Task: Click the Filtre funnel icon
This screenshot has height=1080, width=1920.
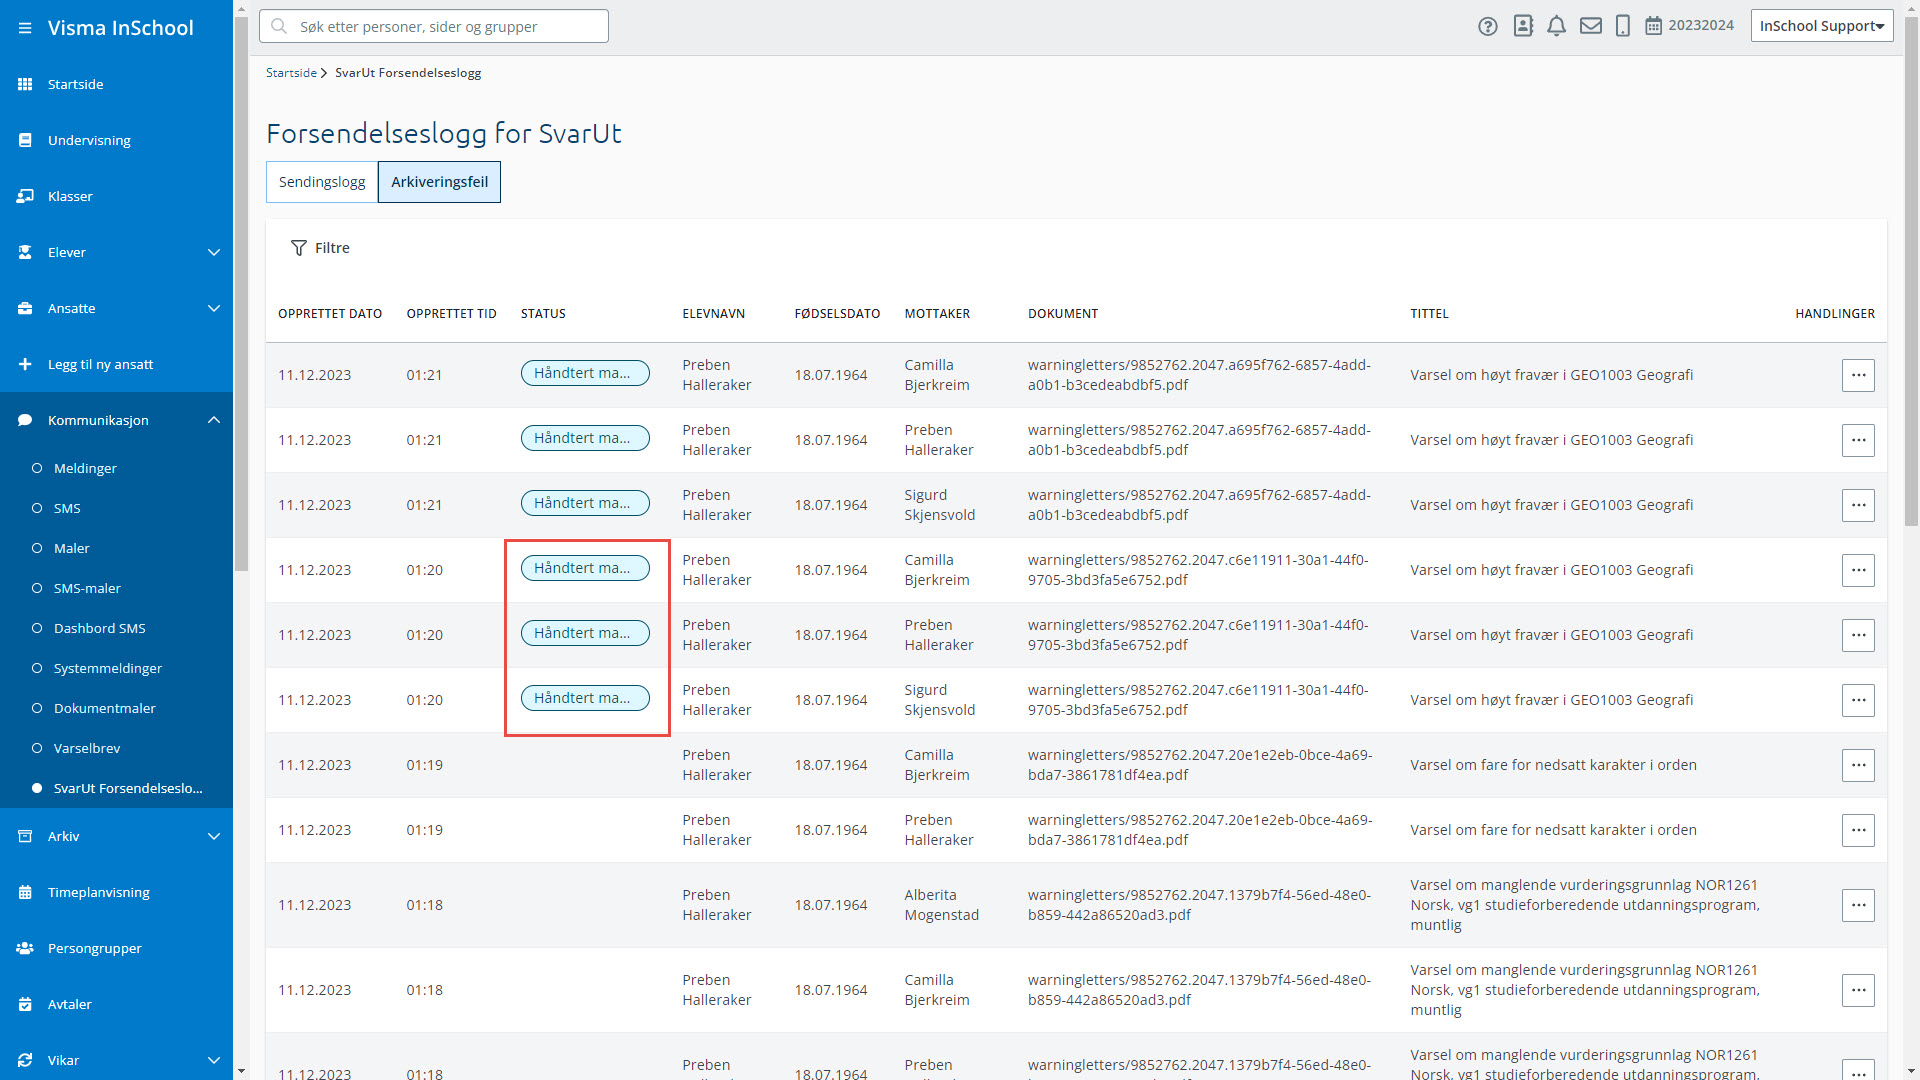Action: (x=298, y=248)
